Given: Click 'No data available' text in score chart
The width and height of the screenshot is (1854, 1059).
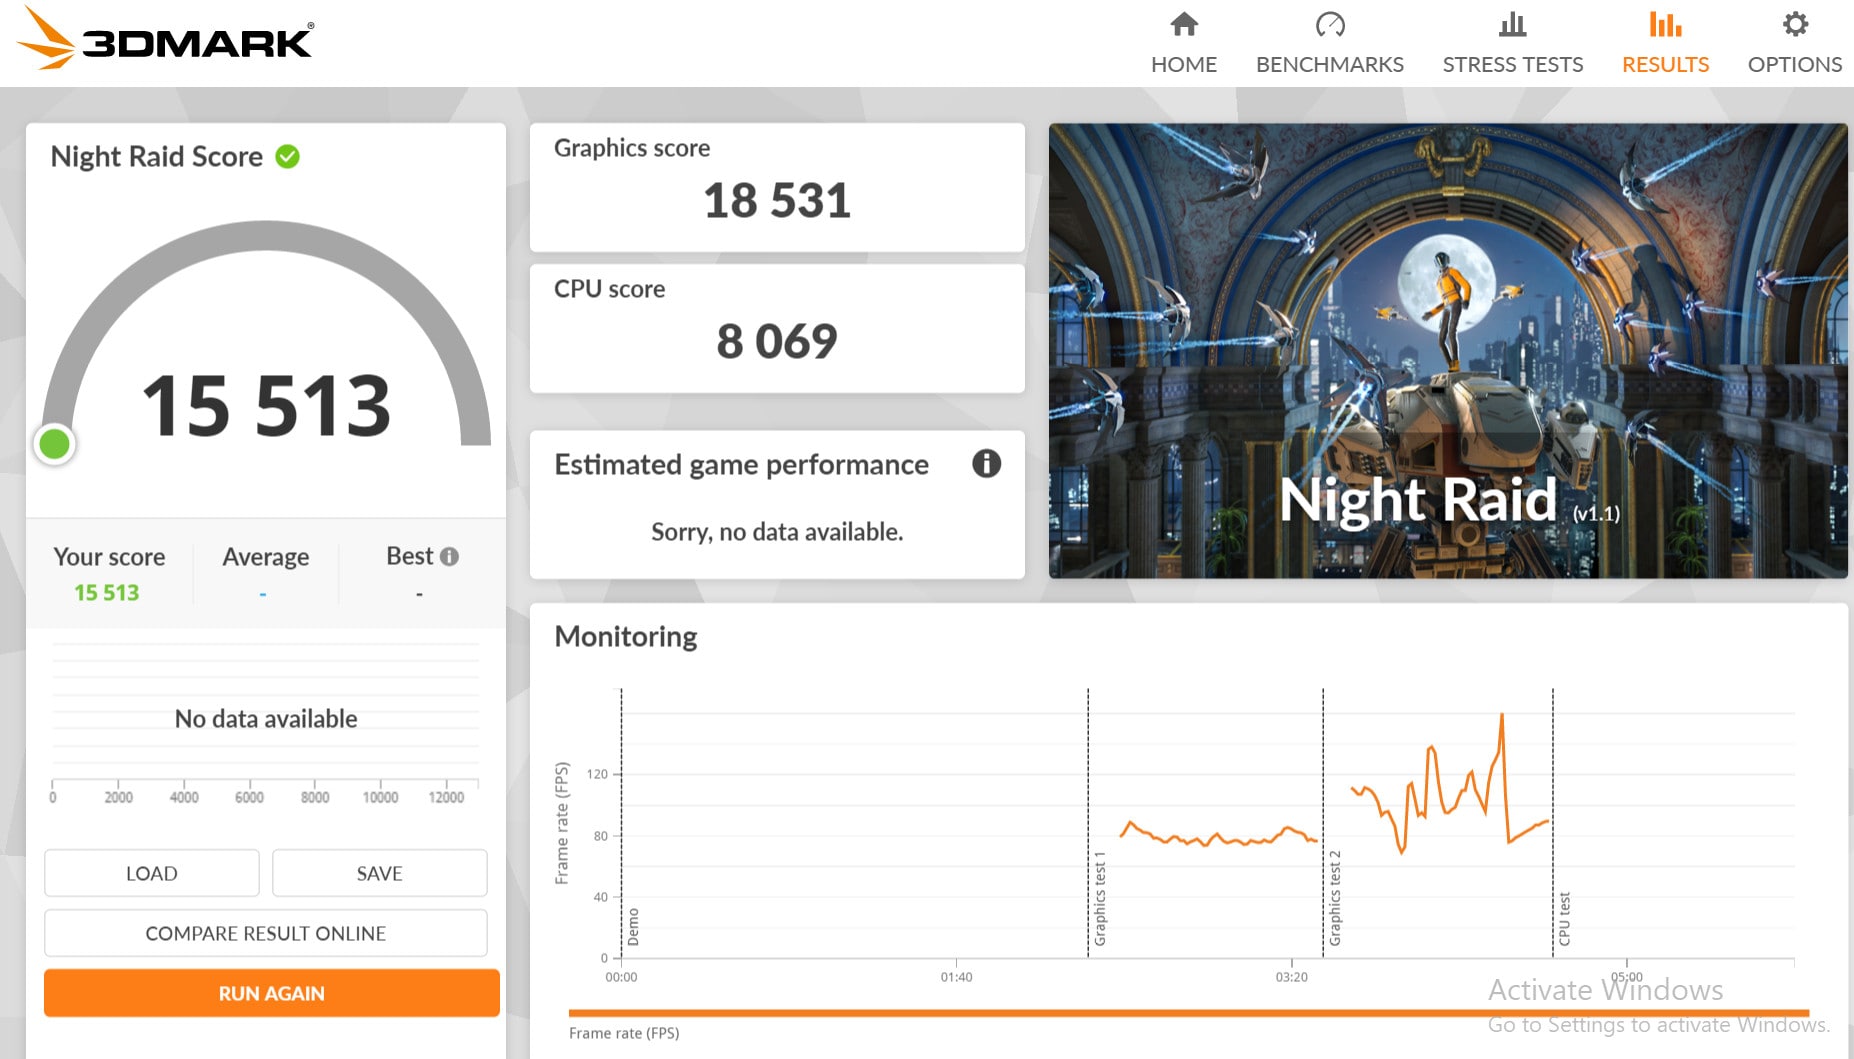Looking at the screenshot, I should point(266,719).
